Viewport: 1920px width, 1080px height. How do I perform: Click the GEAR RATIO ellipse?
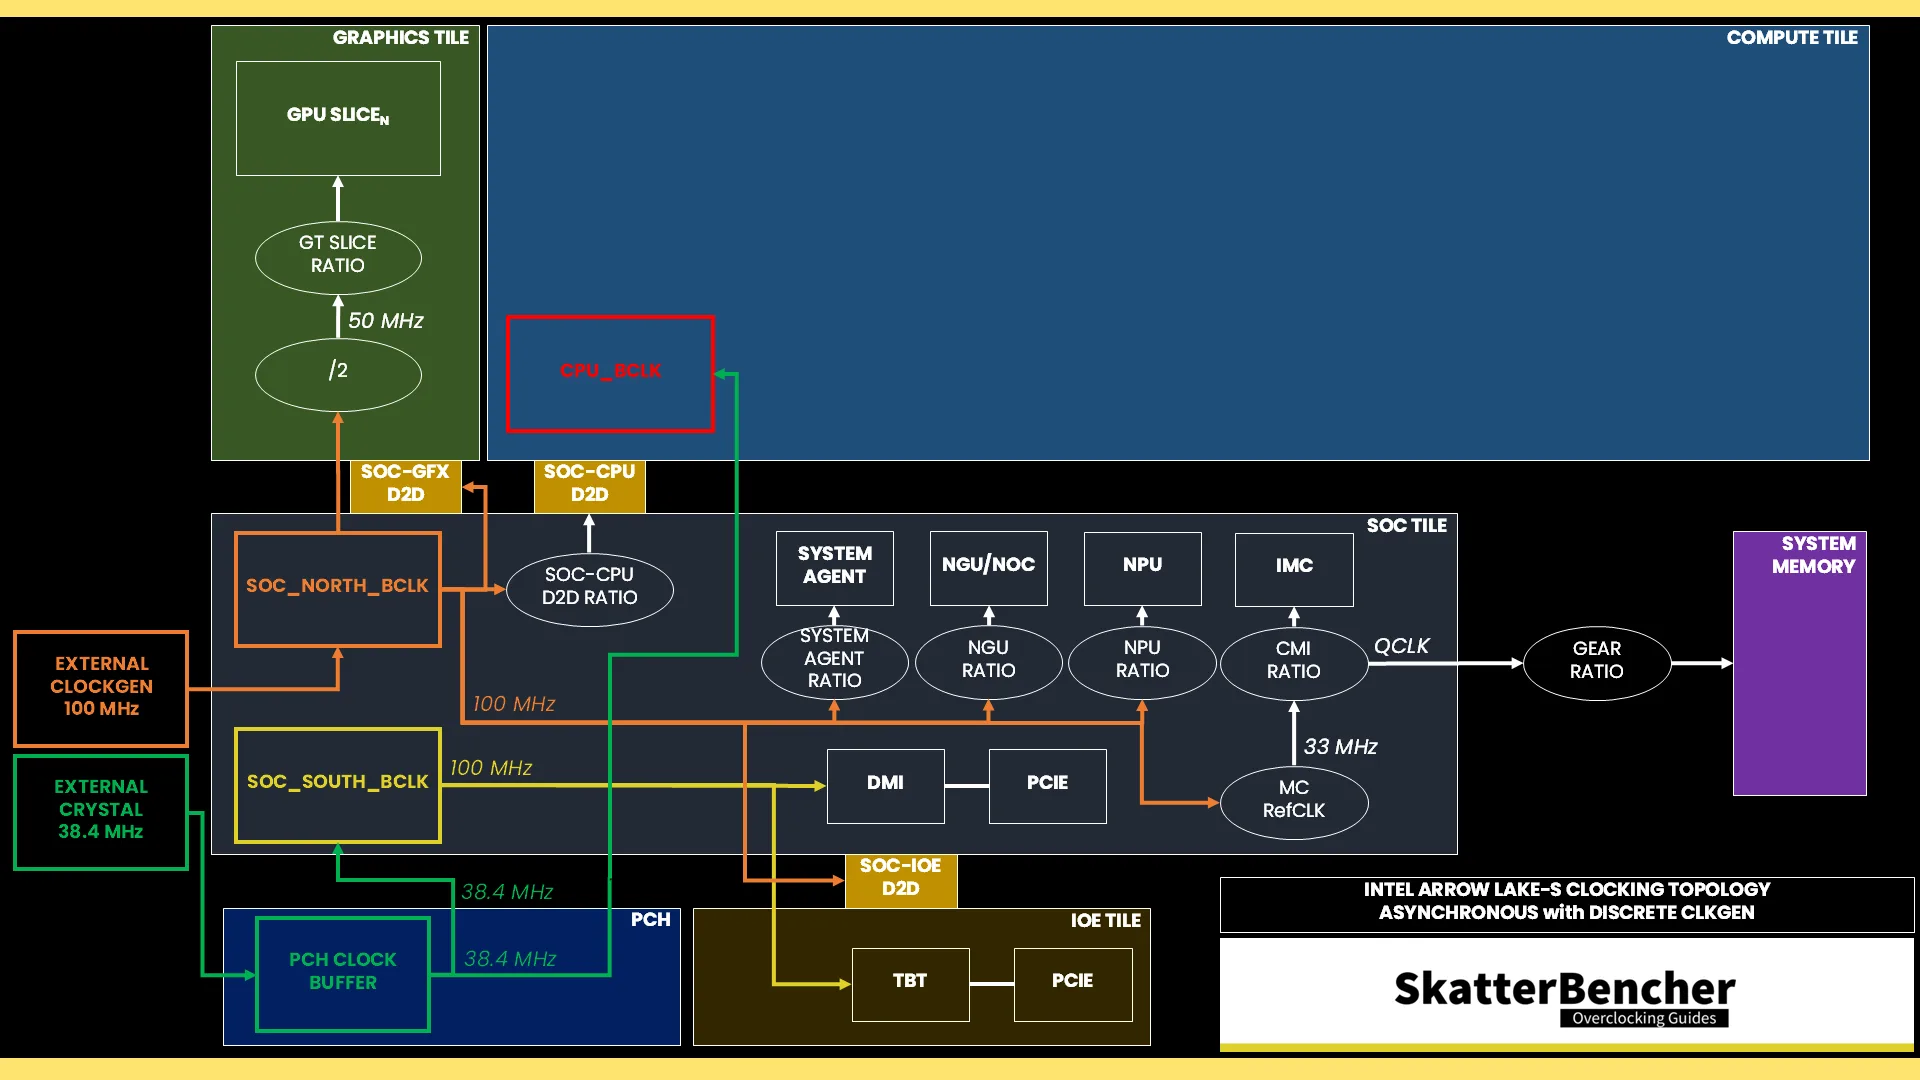pos(1597,662)
